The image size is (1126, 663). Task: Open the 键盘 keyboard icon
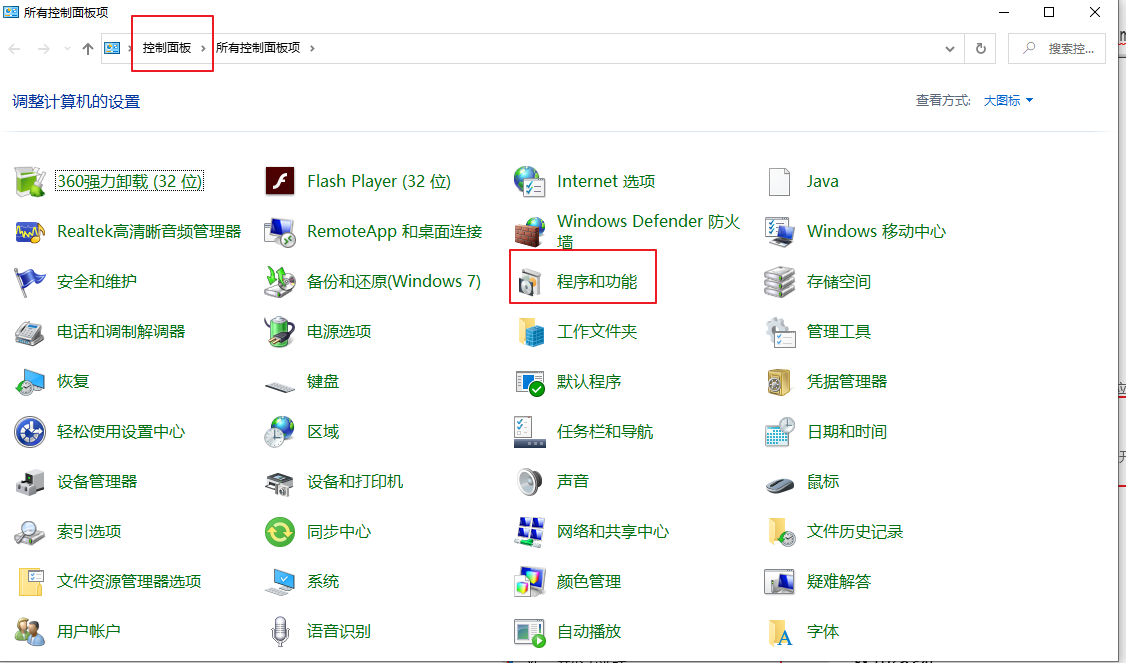(x=280, y=386)
